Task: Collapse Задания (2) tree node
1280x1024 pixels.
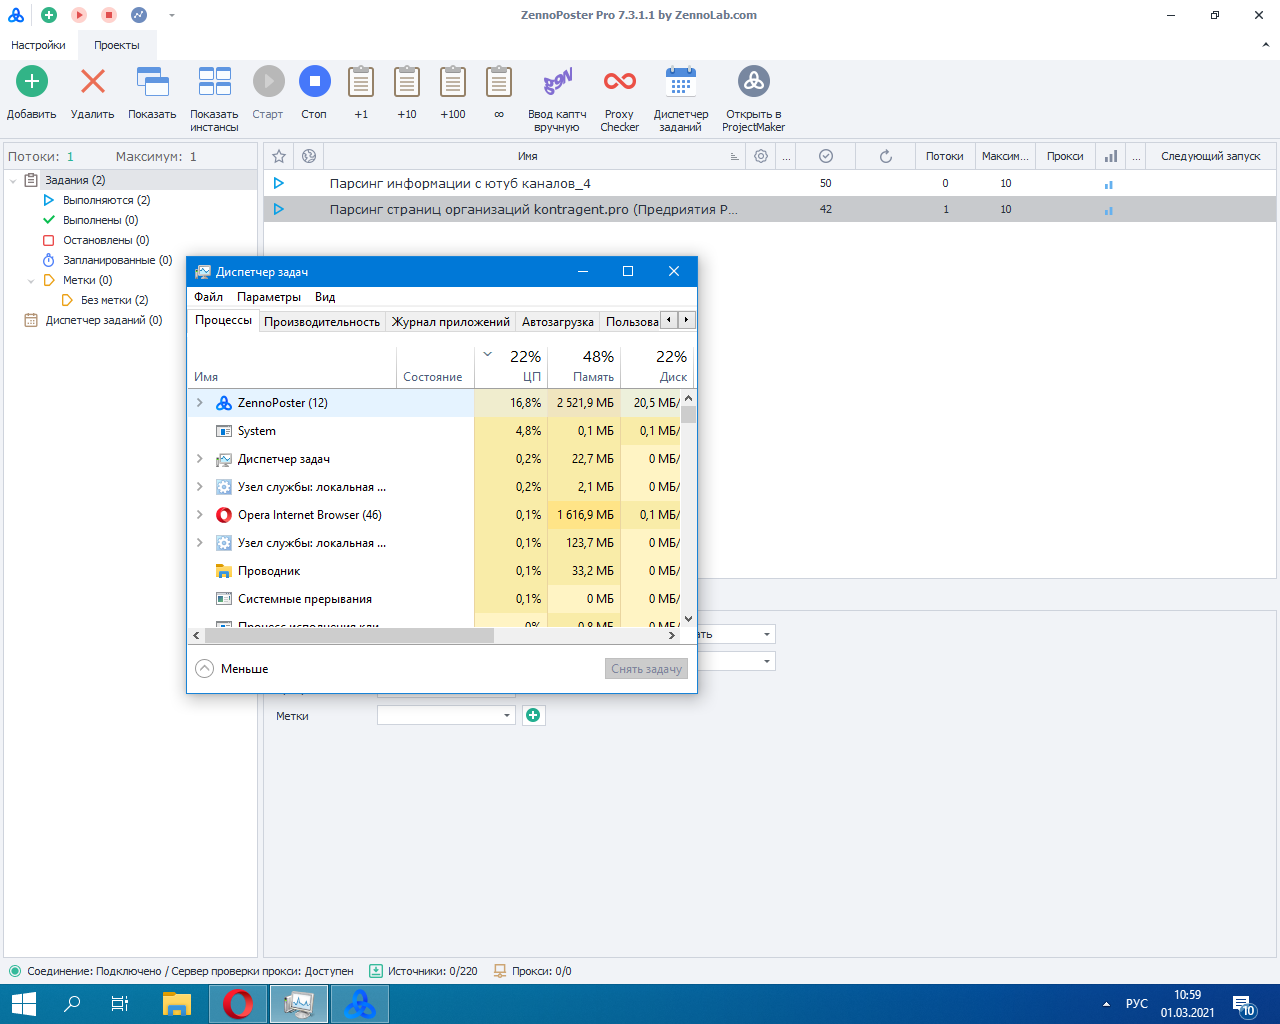Action: tap(13, 181)
